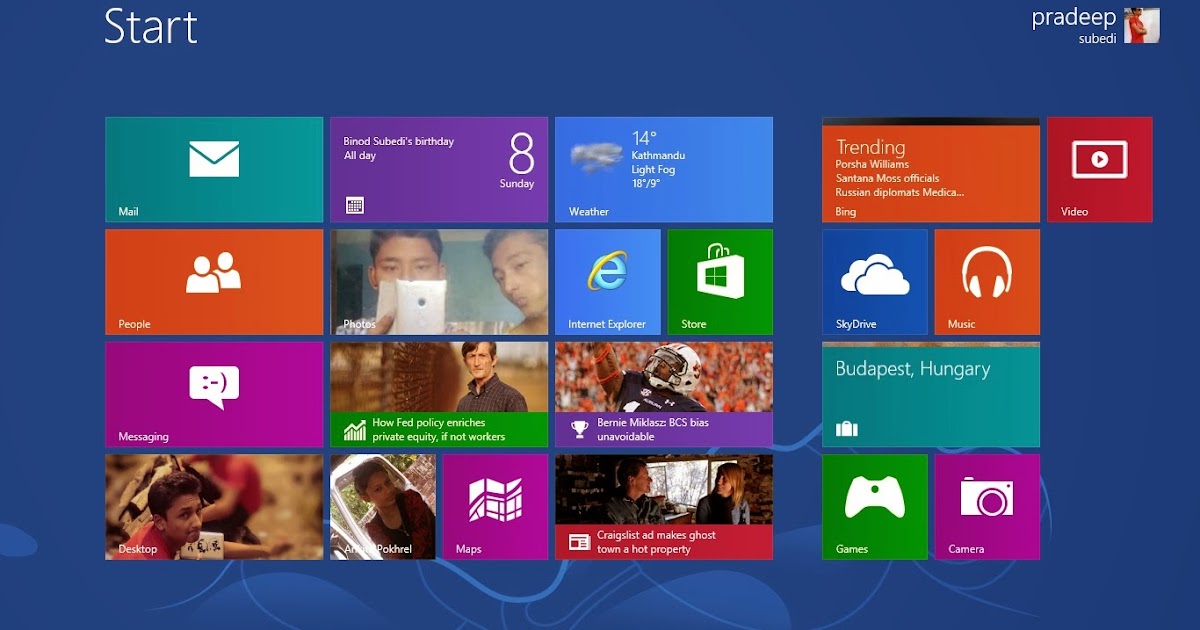Screen dimensions: 1200x630
Task: Open the Photos tile
Action: pos(439,282)
